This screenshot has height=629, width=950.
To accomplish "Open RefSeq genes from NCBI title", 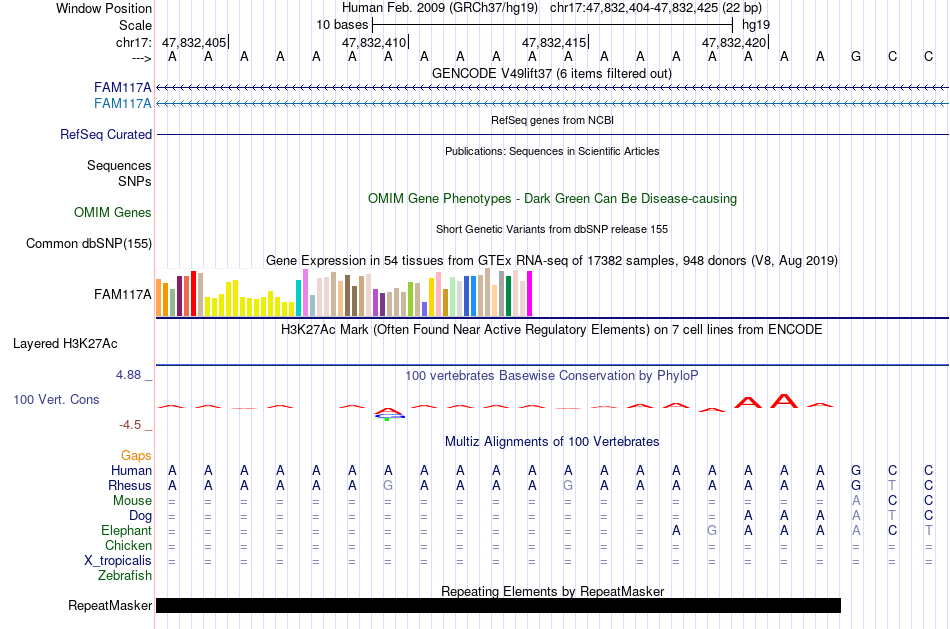I will pos(552,120).
